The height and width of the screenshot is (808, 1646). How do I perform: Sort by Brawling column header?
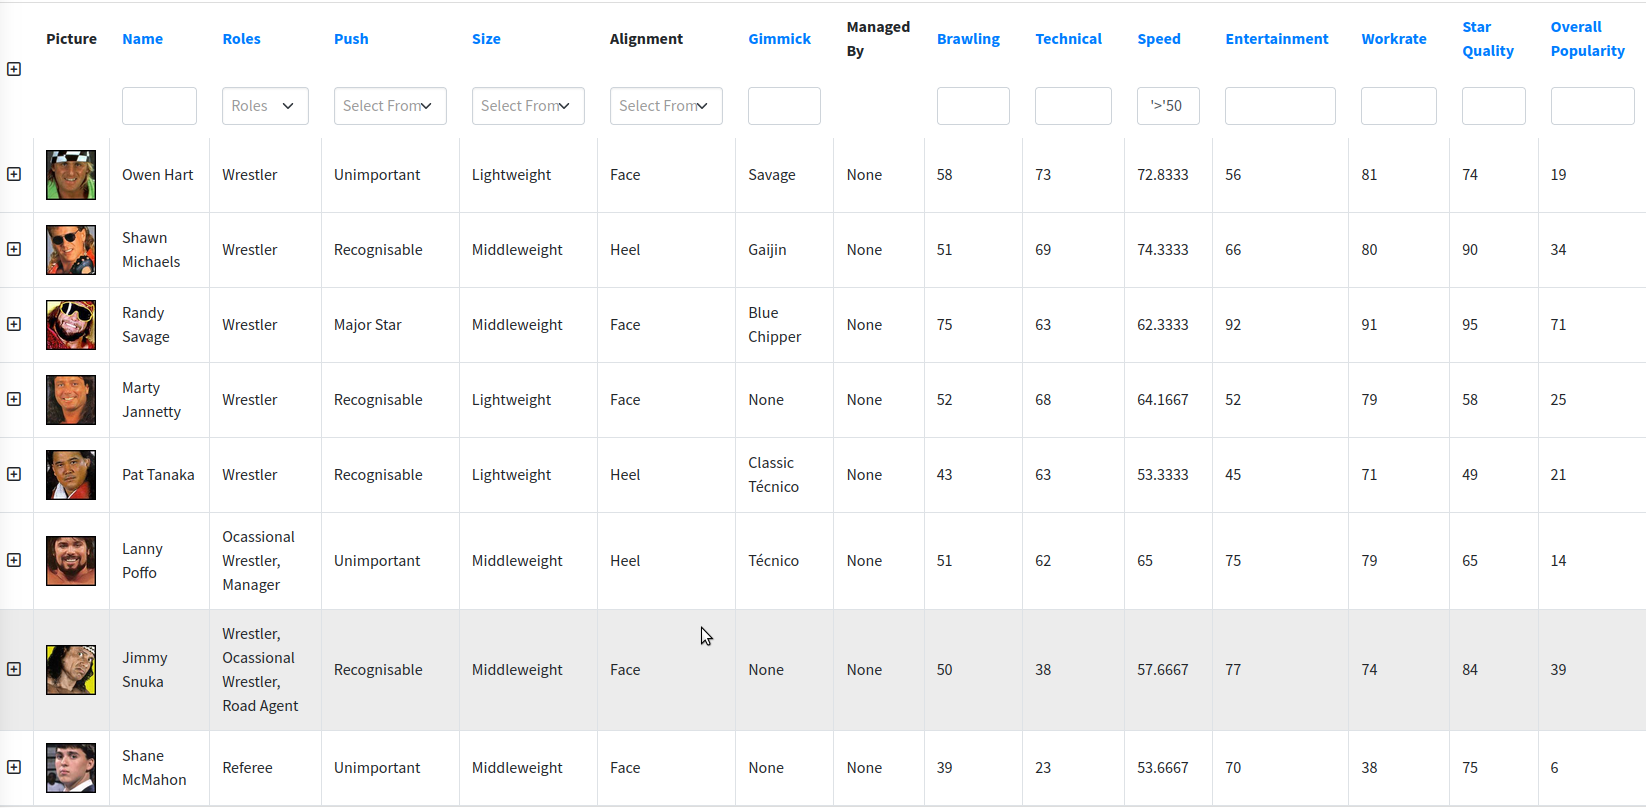tap(968, 39)
